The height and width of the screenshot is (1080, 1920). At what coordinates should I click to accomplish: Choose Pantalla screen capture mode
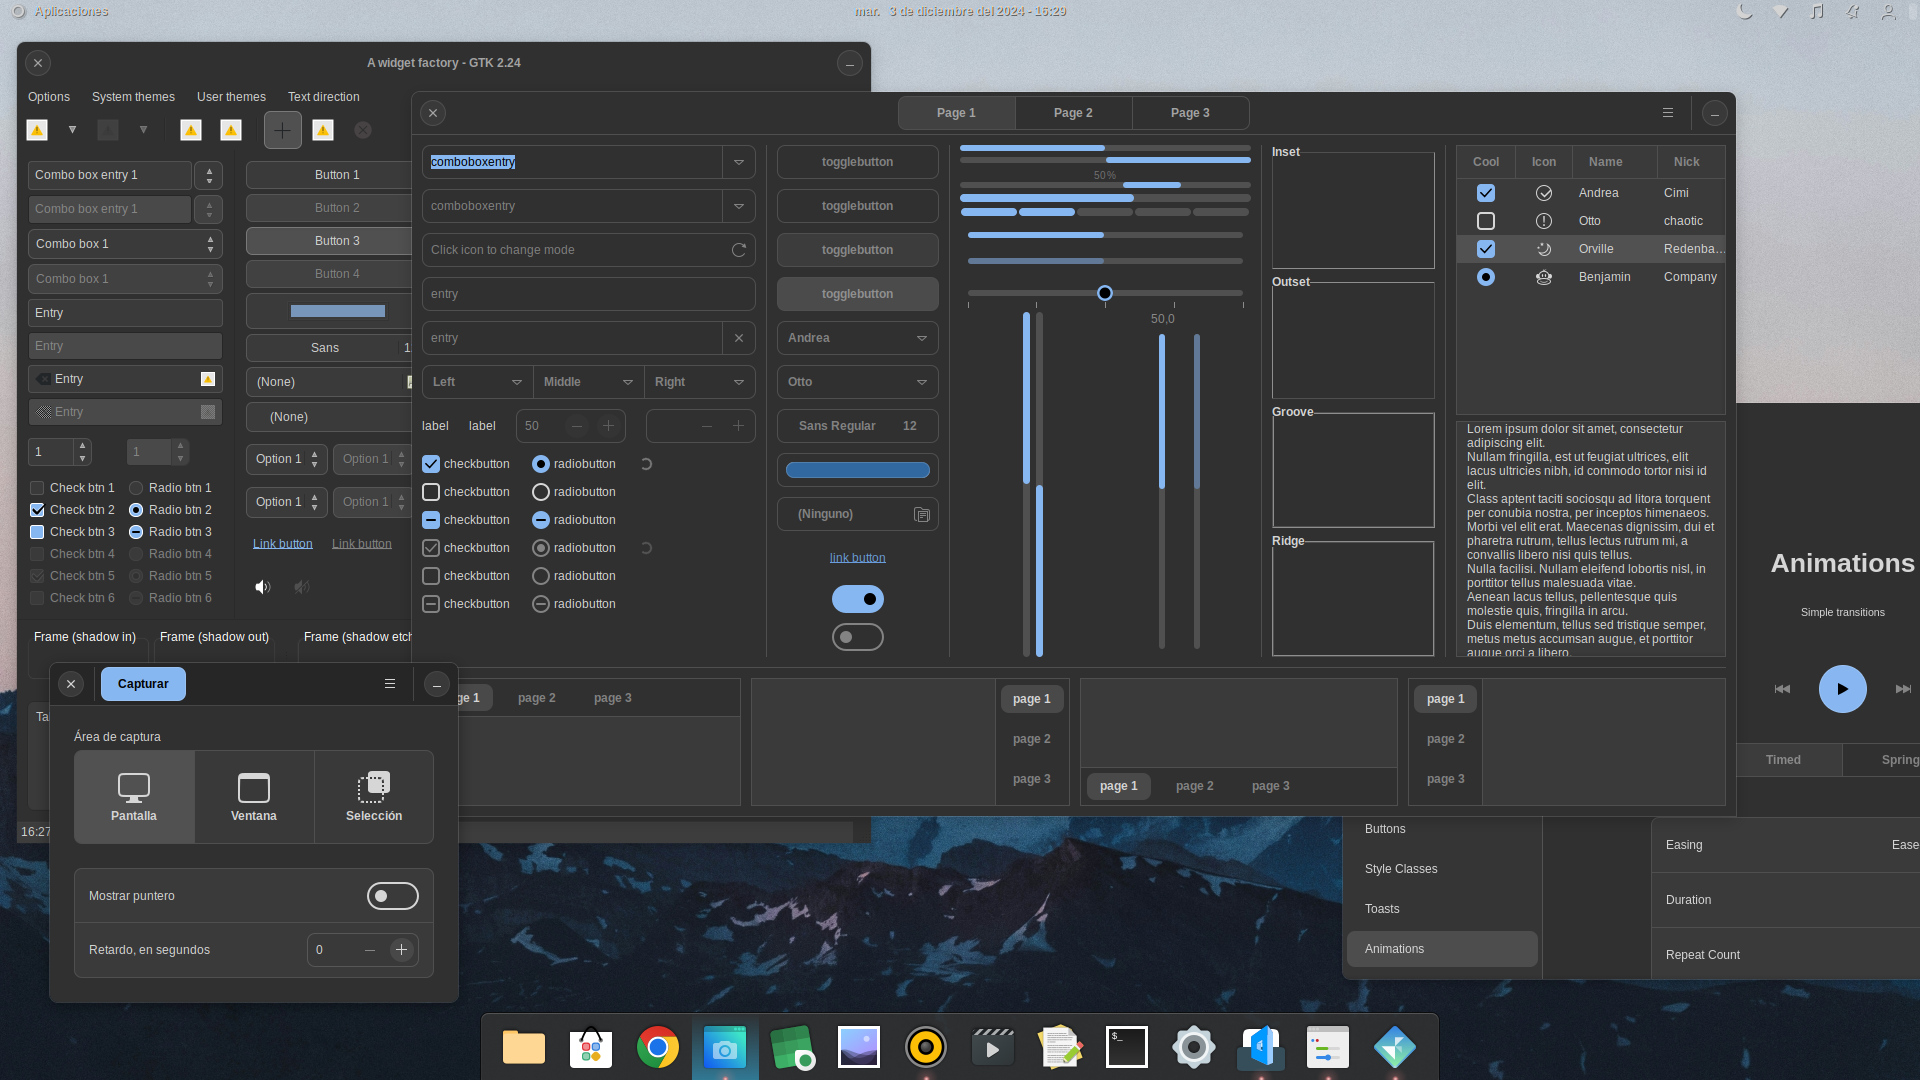click(x=134, y=797)
